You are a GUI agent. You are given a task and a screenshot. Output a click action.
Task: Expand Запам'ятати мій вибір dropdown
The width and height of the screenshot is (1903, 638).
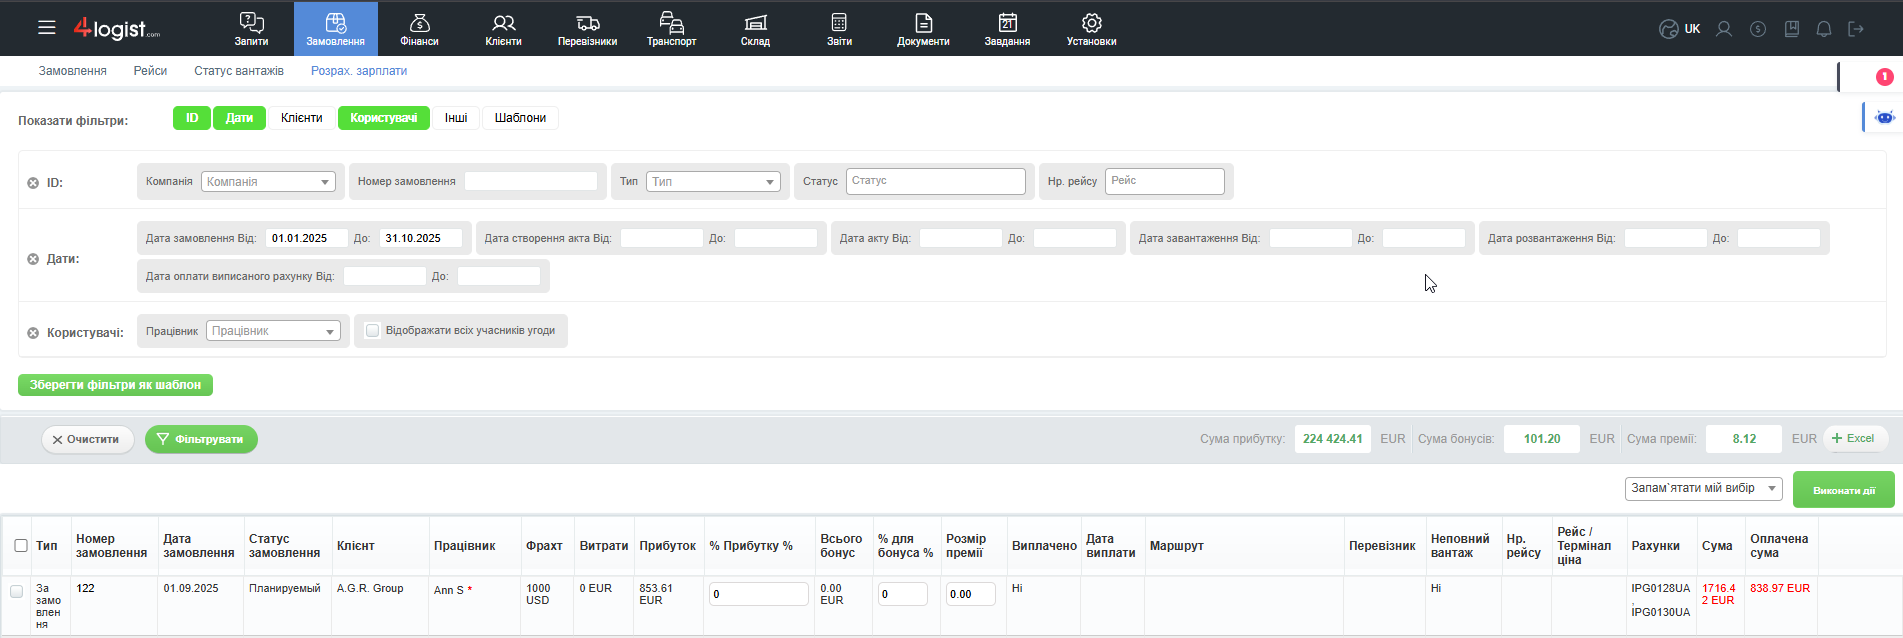click(1703, 489)
